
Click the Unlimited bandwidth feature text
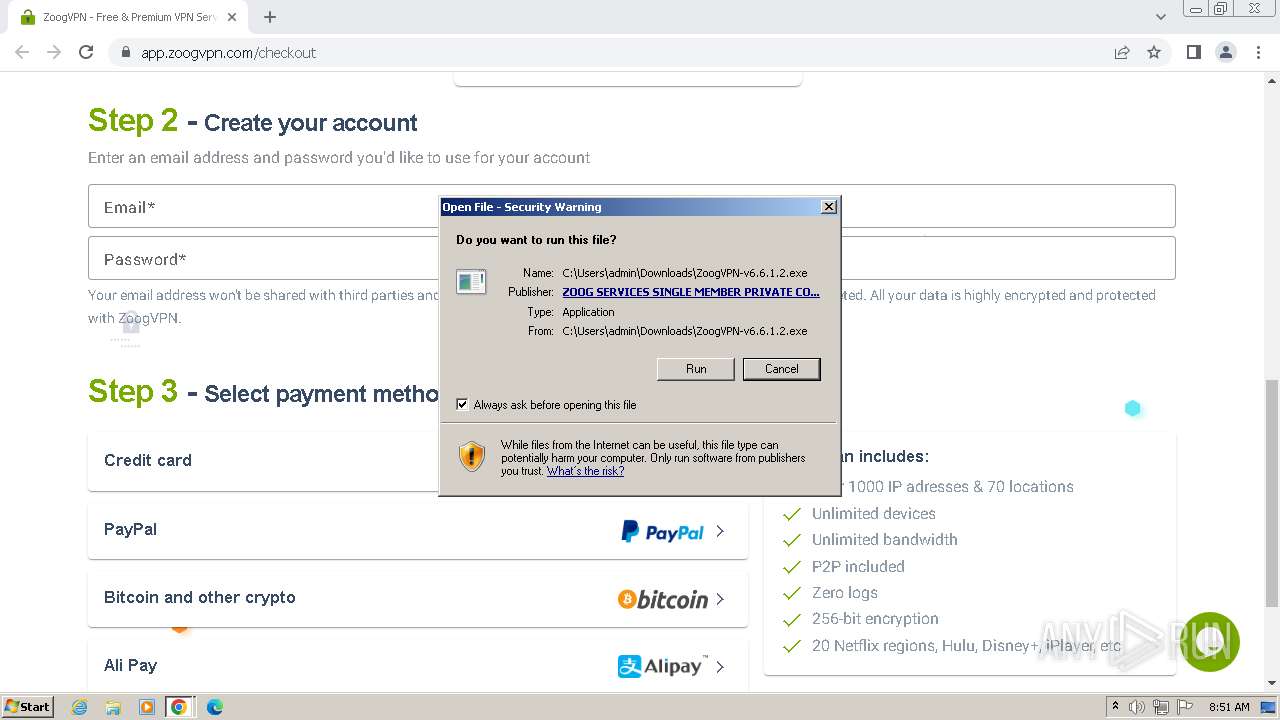884,539
